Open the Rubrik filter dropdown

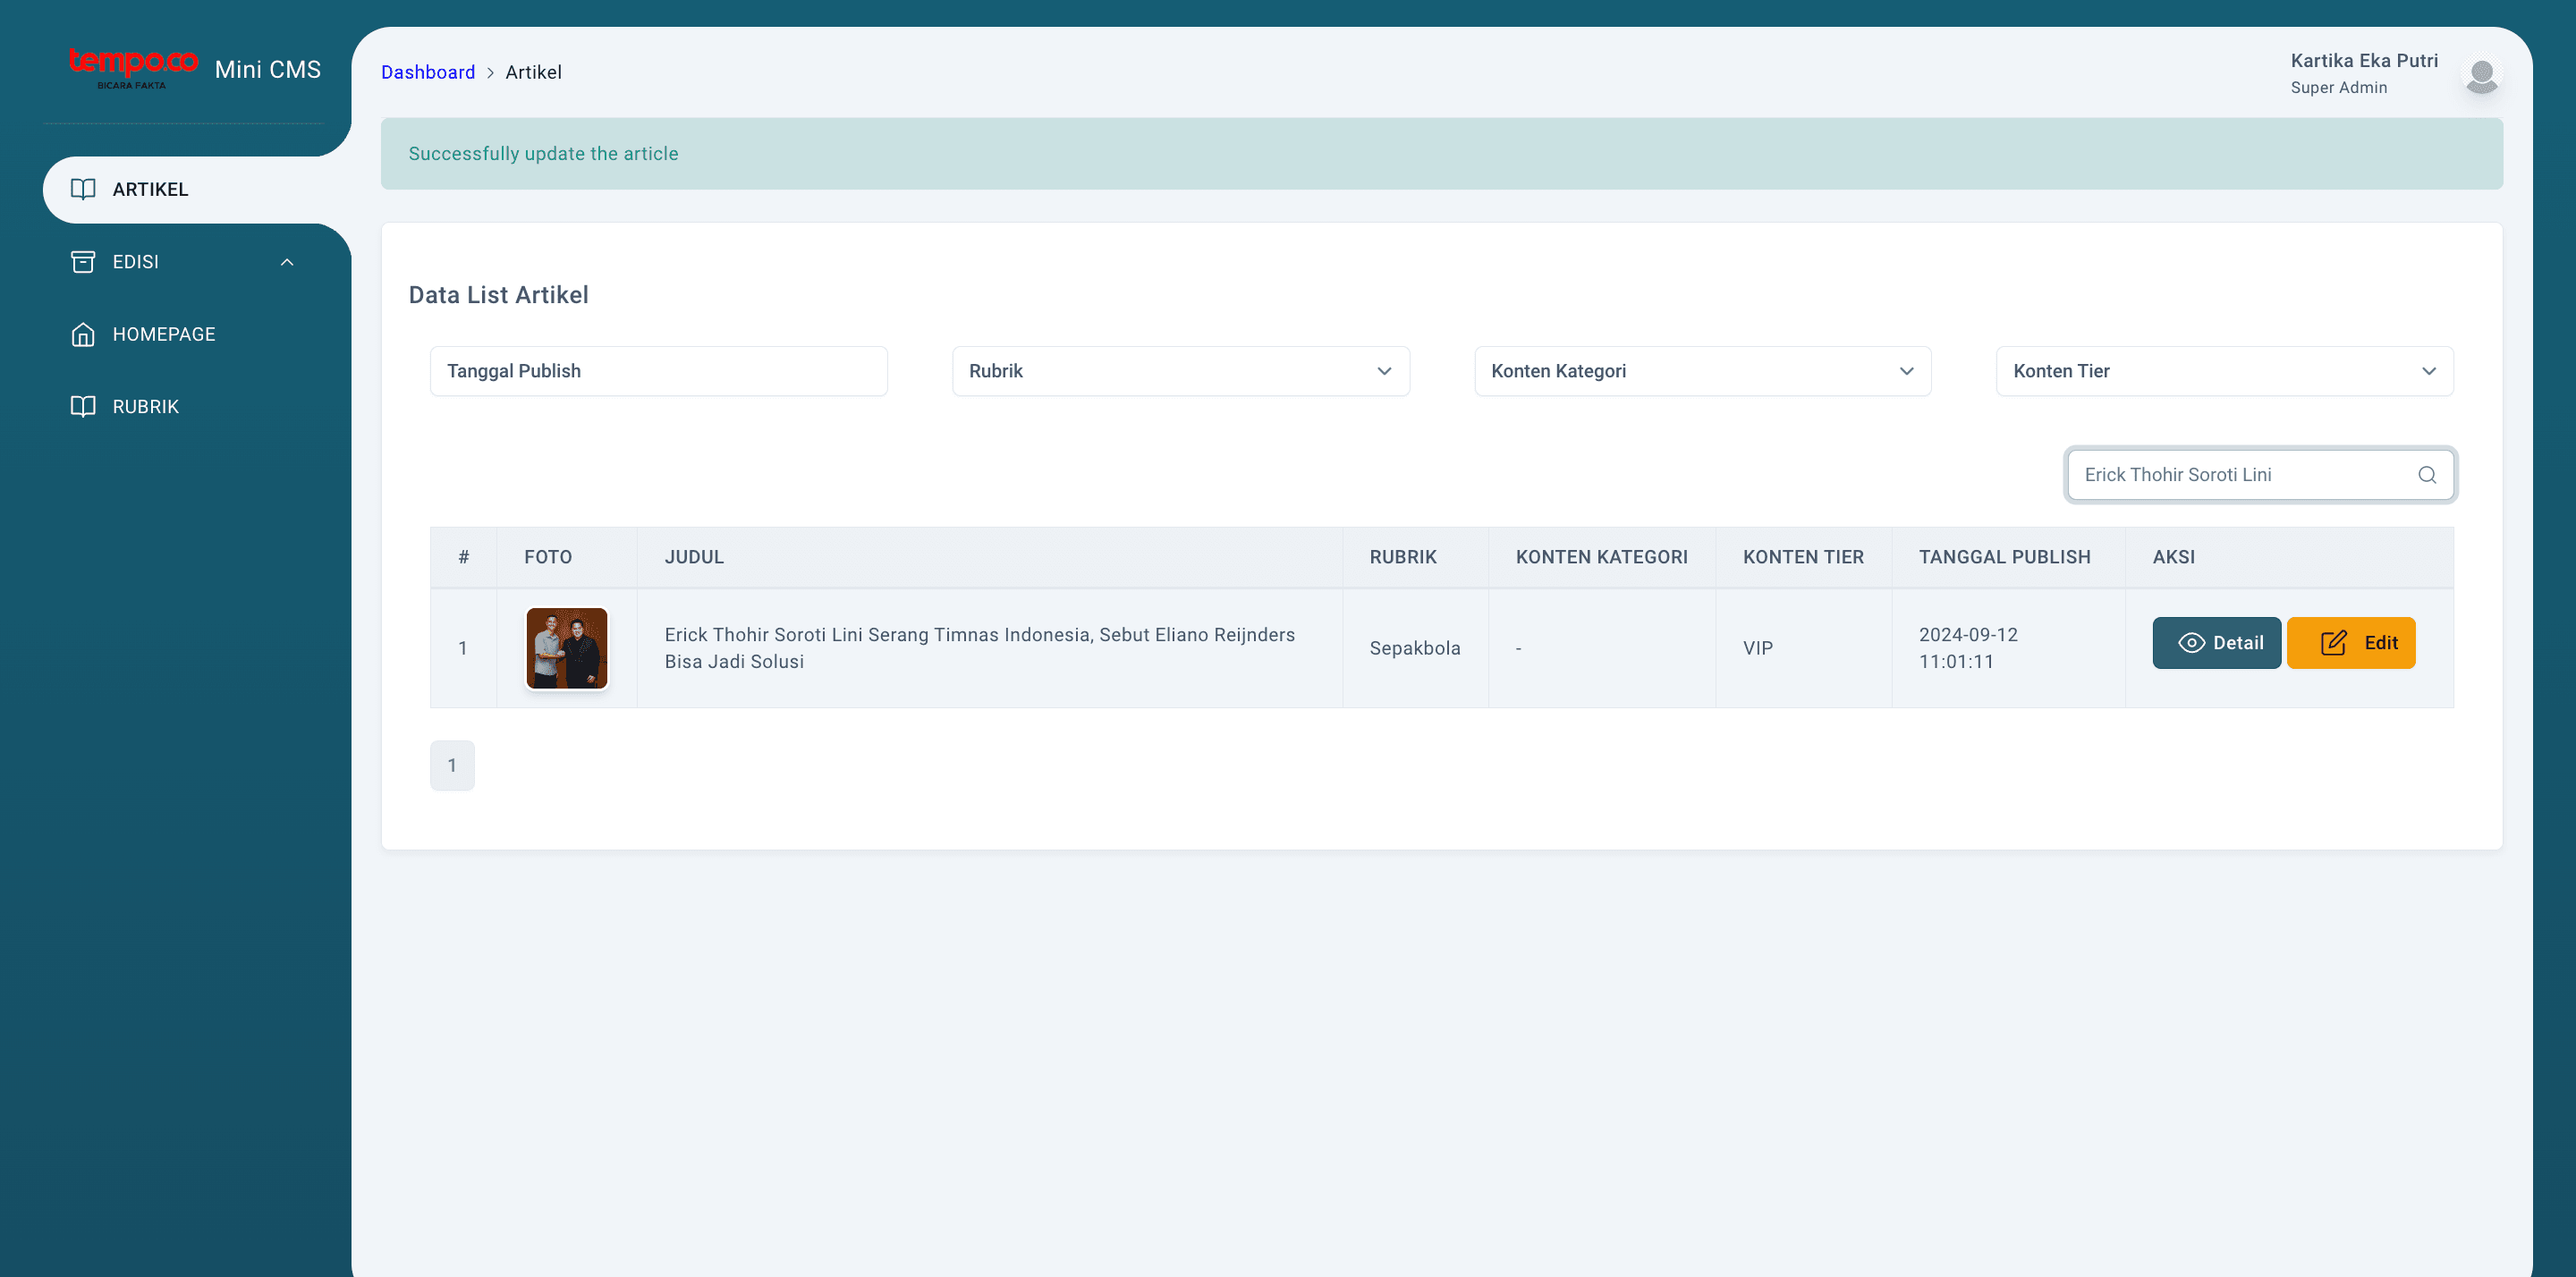tap(1180, 371)
